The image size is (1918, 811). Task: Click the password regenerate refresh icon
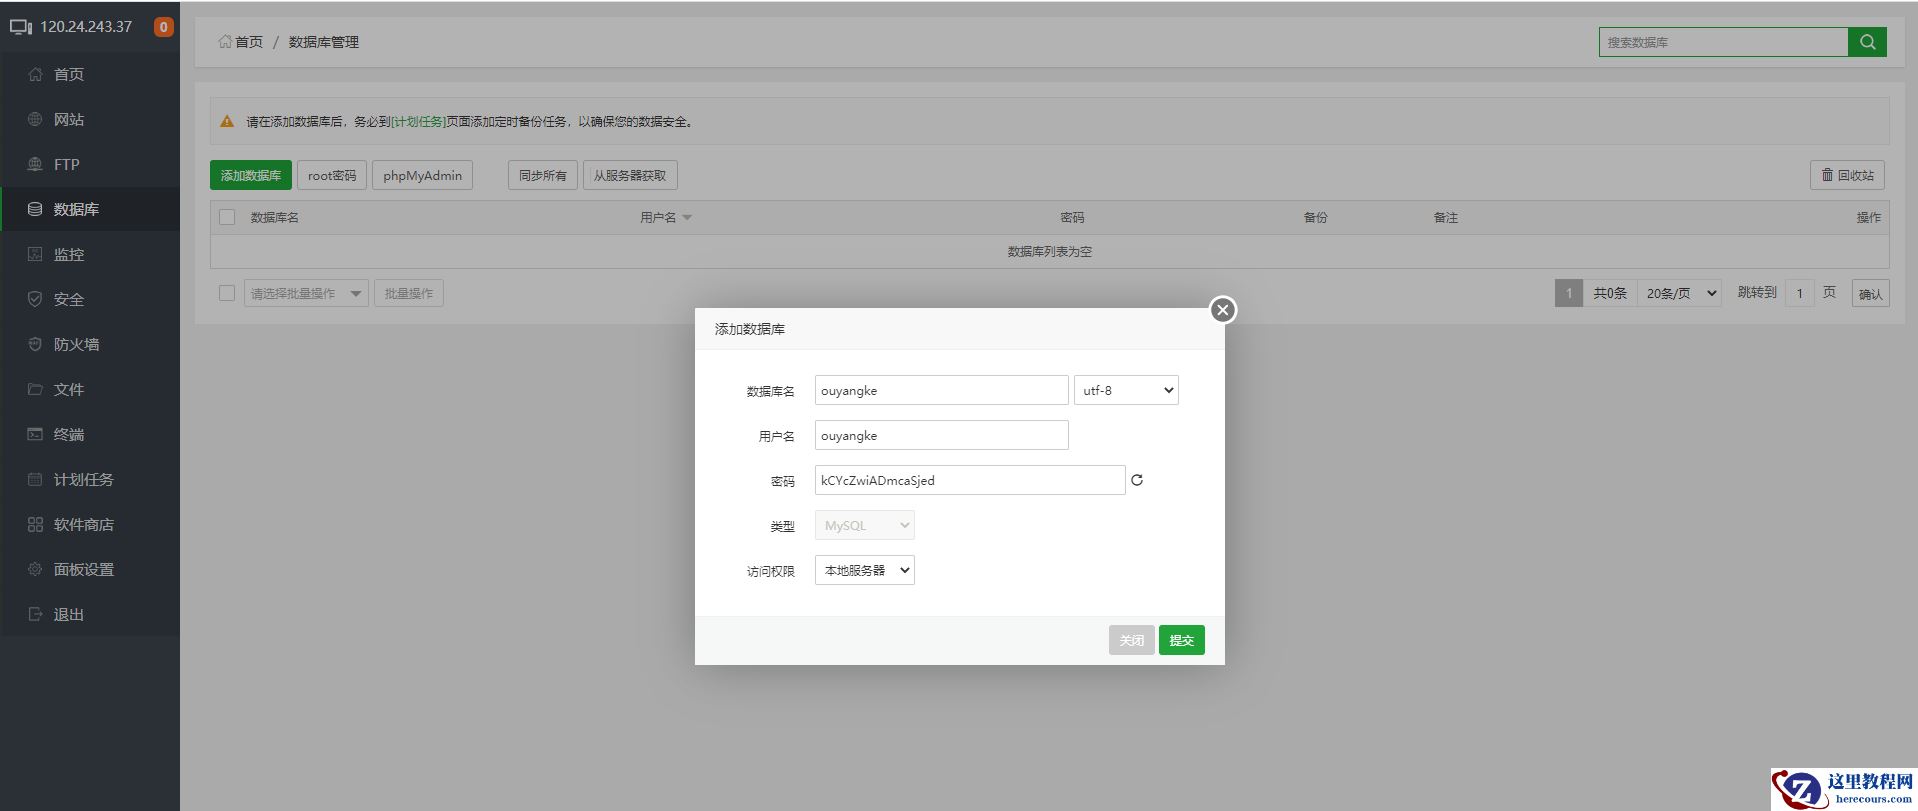(x=1137, y=480)
